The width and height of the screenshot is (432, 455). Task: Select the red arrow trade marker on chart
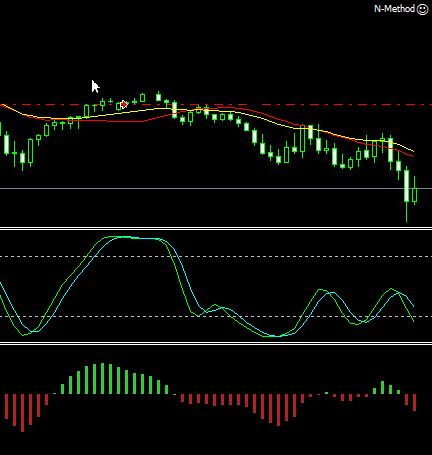point(124,105)
